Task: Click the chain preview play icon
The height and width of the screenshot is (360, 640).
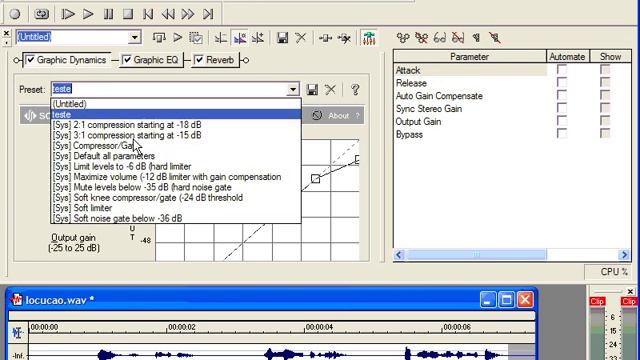Action: point(178,38)
